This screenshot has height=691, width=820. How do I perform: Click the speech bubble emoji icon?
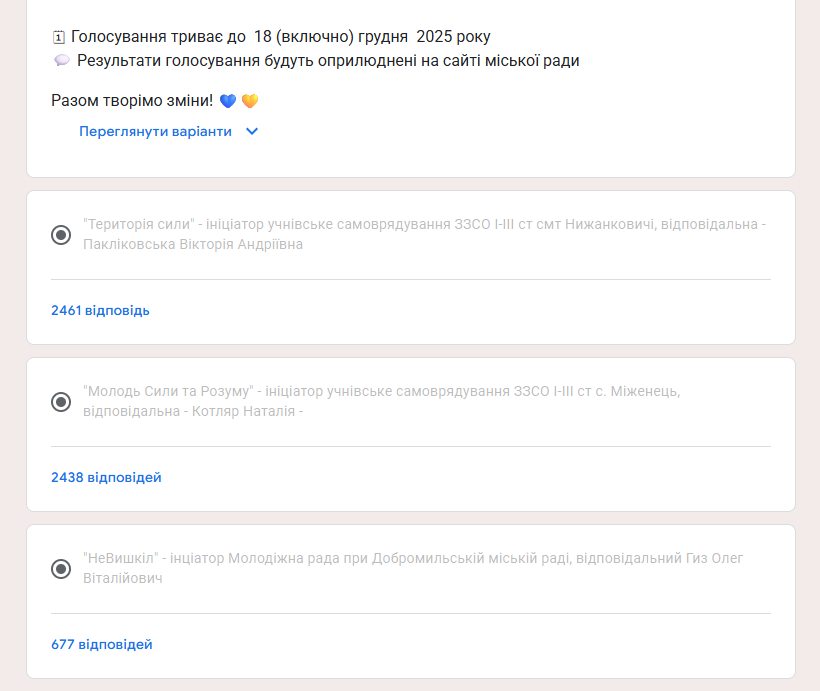[61, 61]
